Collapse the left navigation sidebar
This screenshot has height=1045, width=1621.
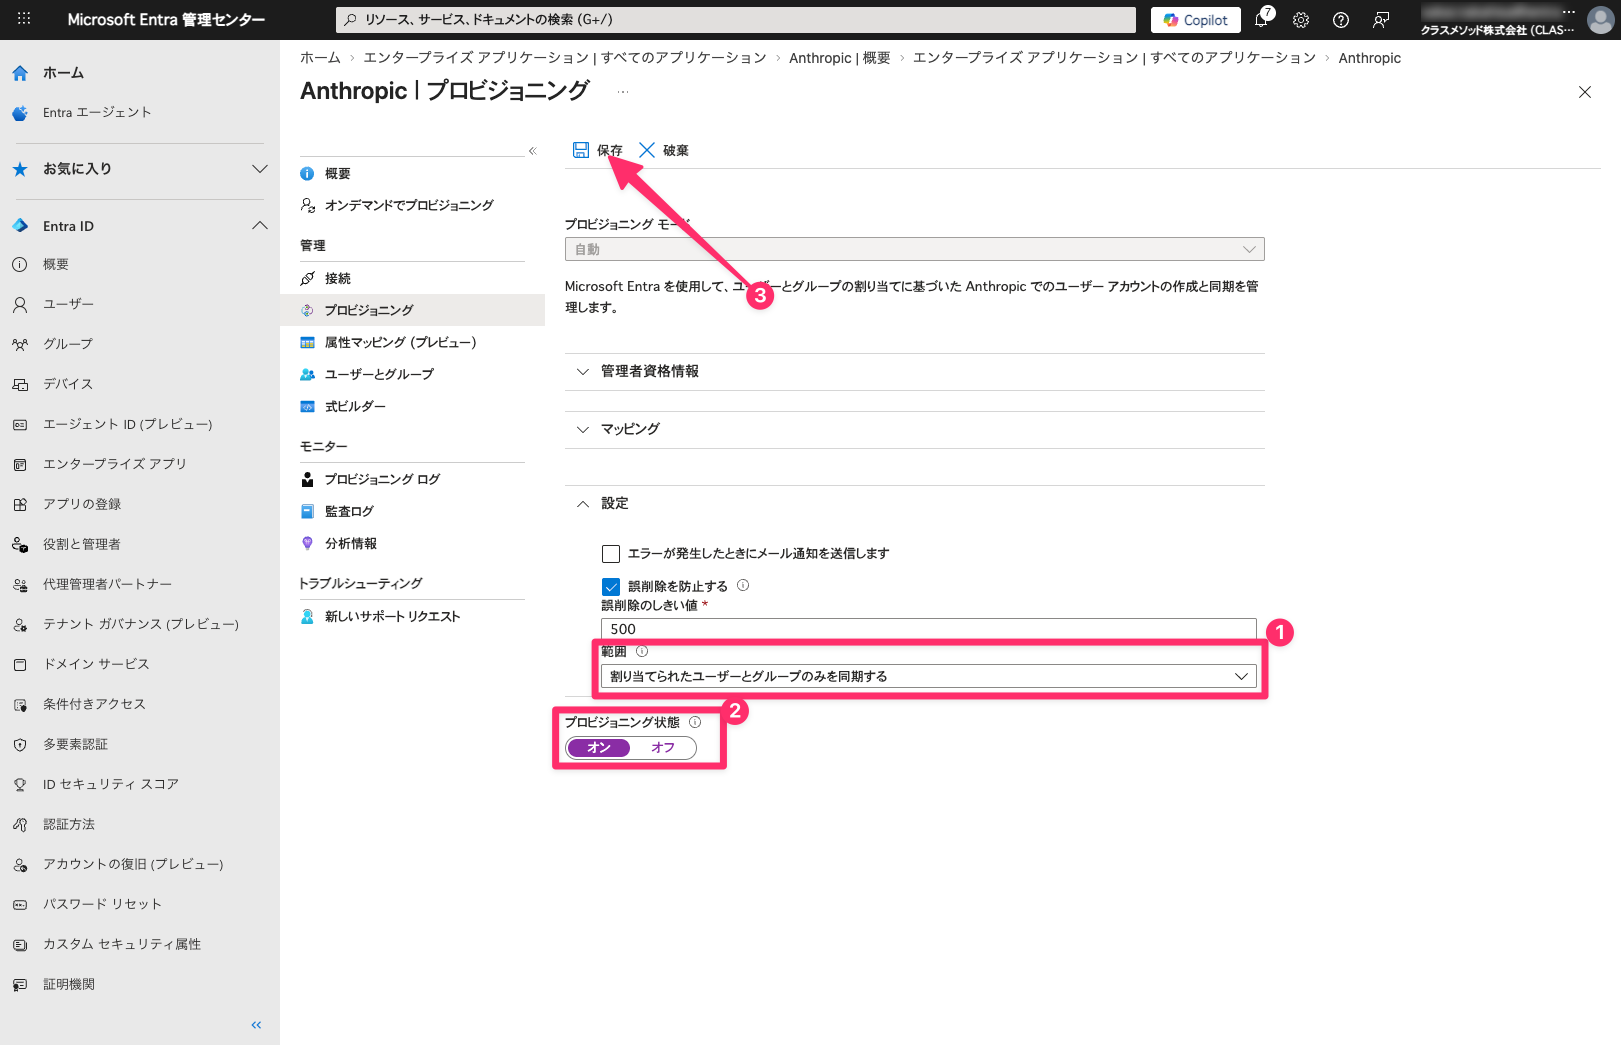click(257, 1025)
